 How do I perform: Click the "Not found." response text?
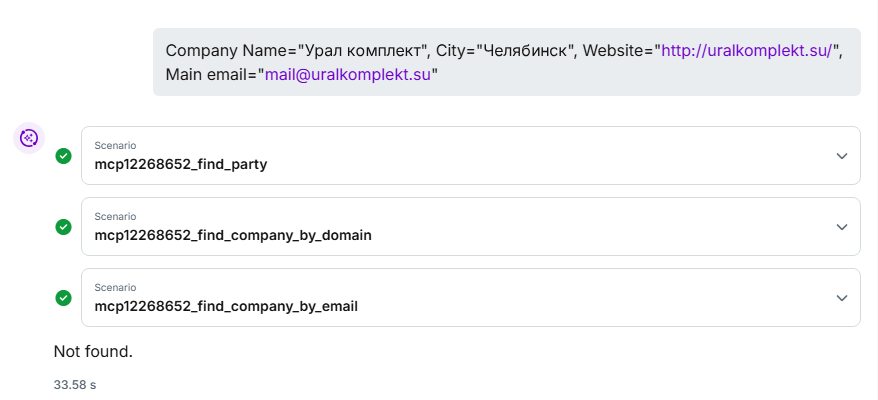tap(93, 351)
